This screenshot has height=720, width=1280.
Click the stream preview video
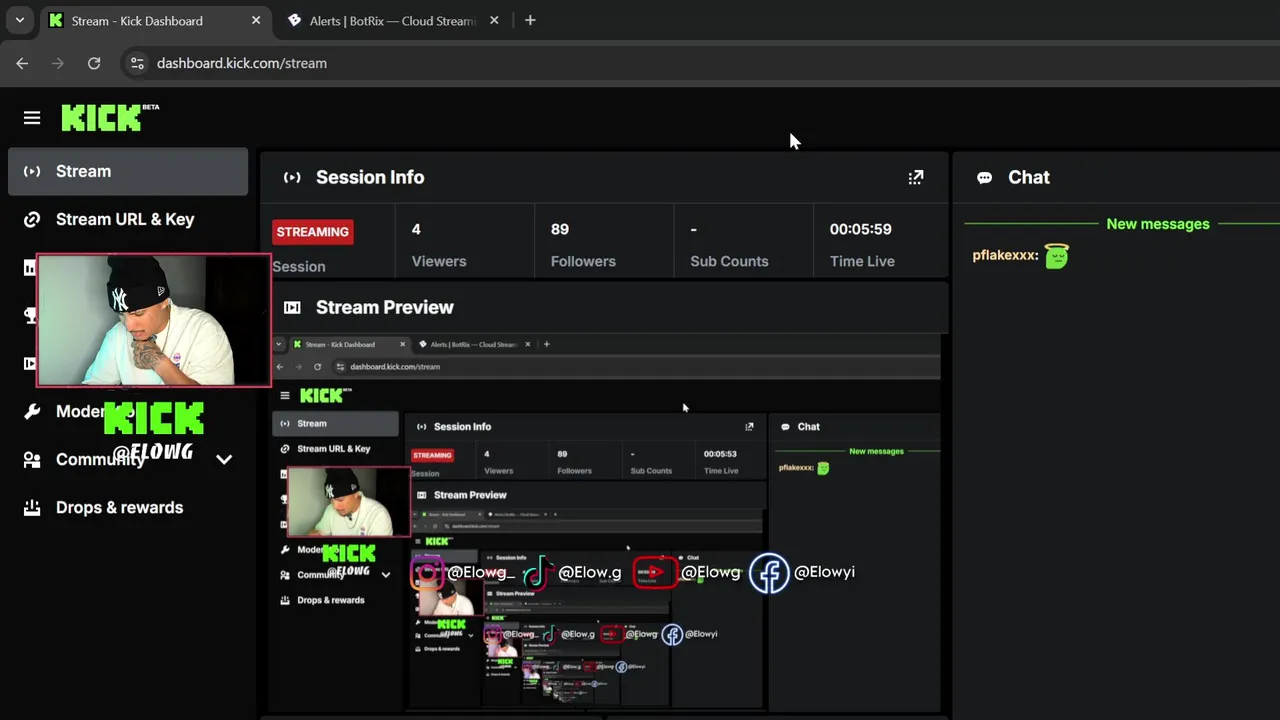click(x=606, y=522)
